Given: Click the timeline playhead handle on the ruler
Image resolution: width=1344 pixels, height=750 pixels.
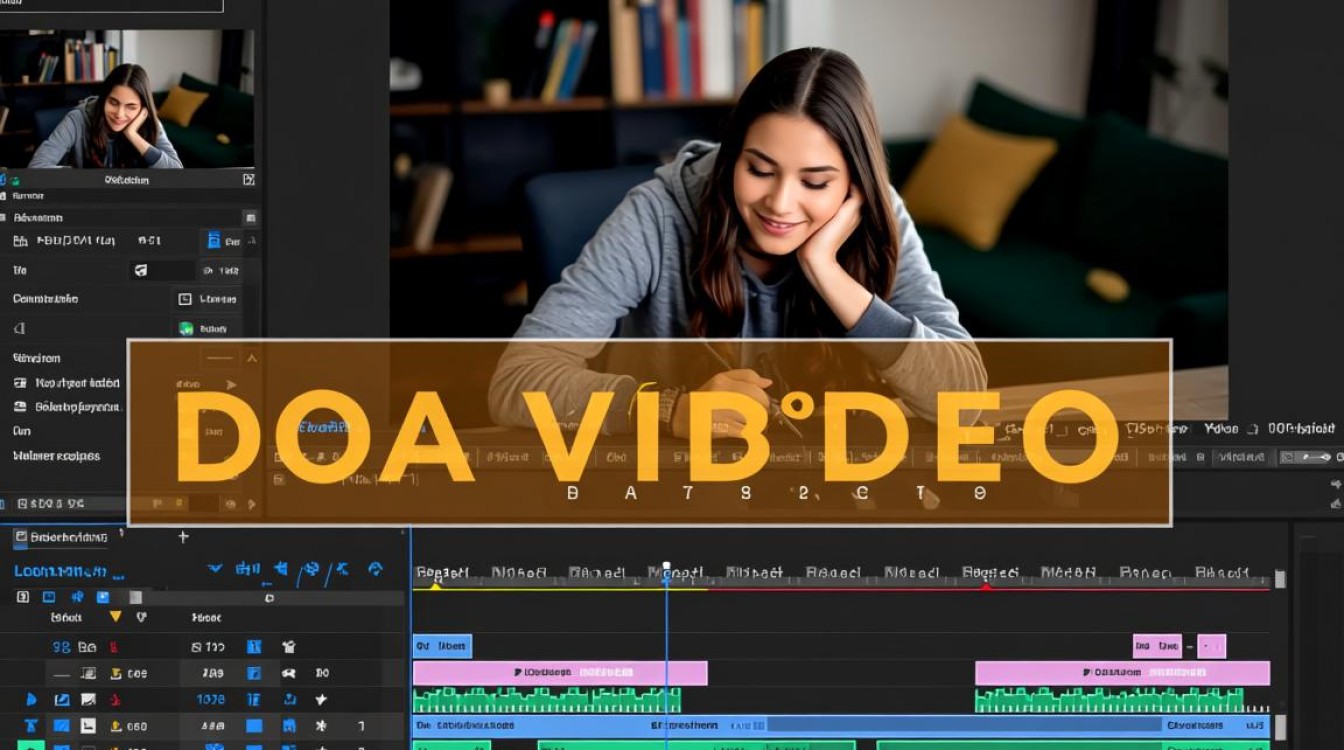Looking at the screenshot, I should 667,568.
